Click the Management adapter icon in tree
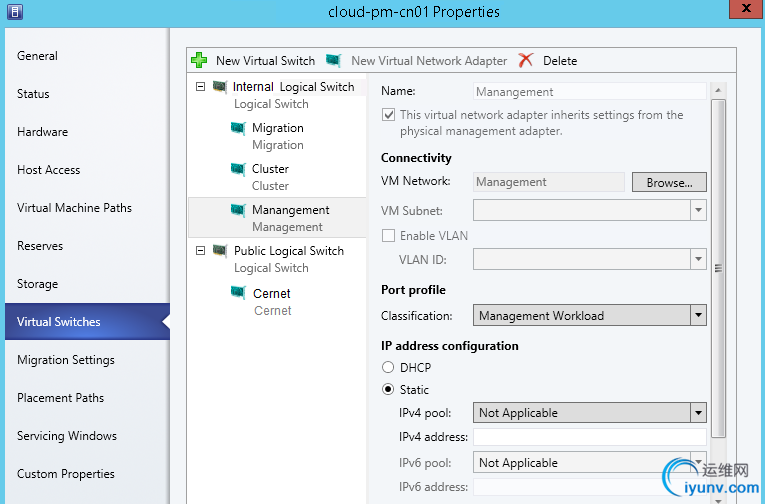765x504 pixels. point(238,210)
